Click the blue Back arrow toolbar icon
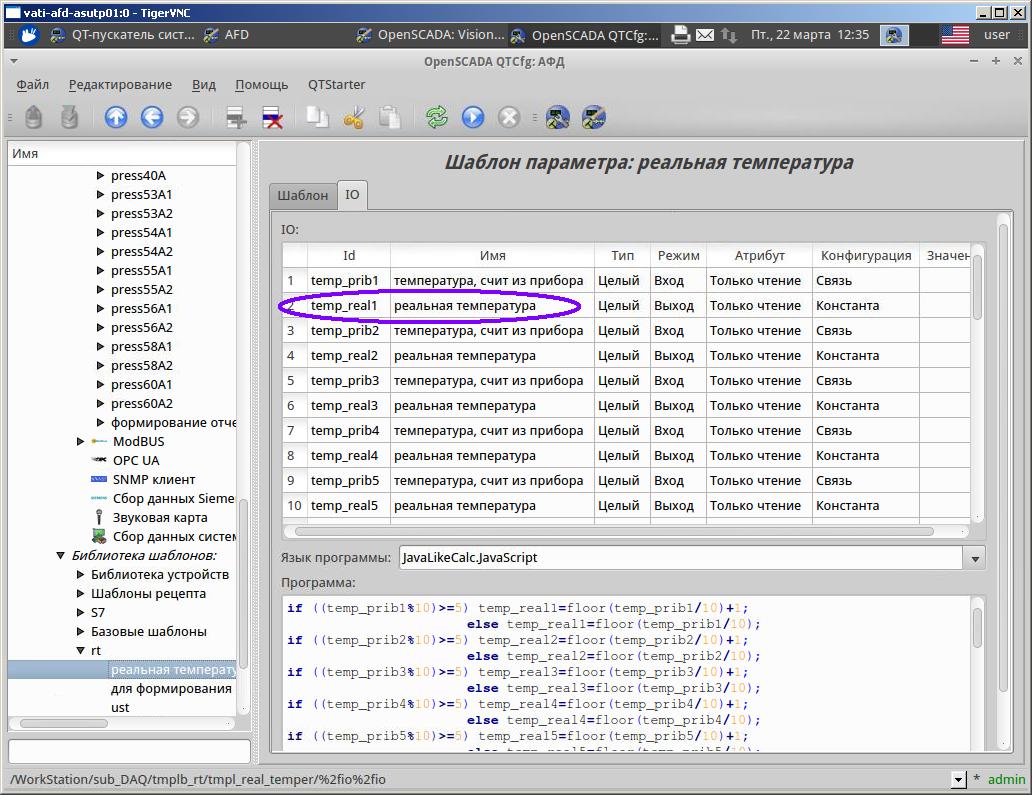The height and width of the screenshot is (795, 1032). (152, 118)
